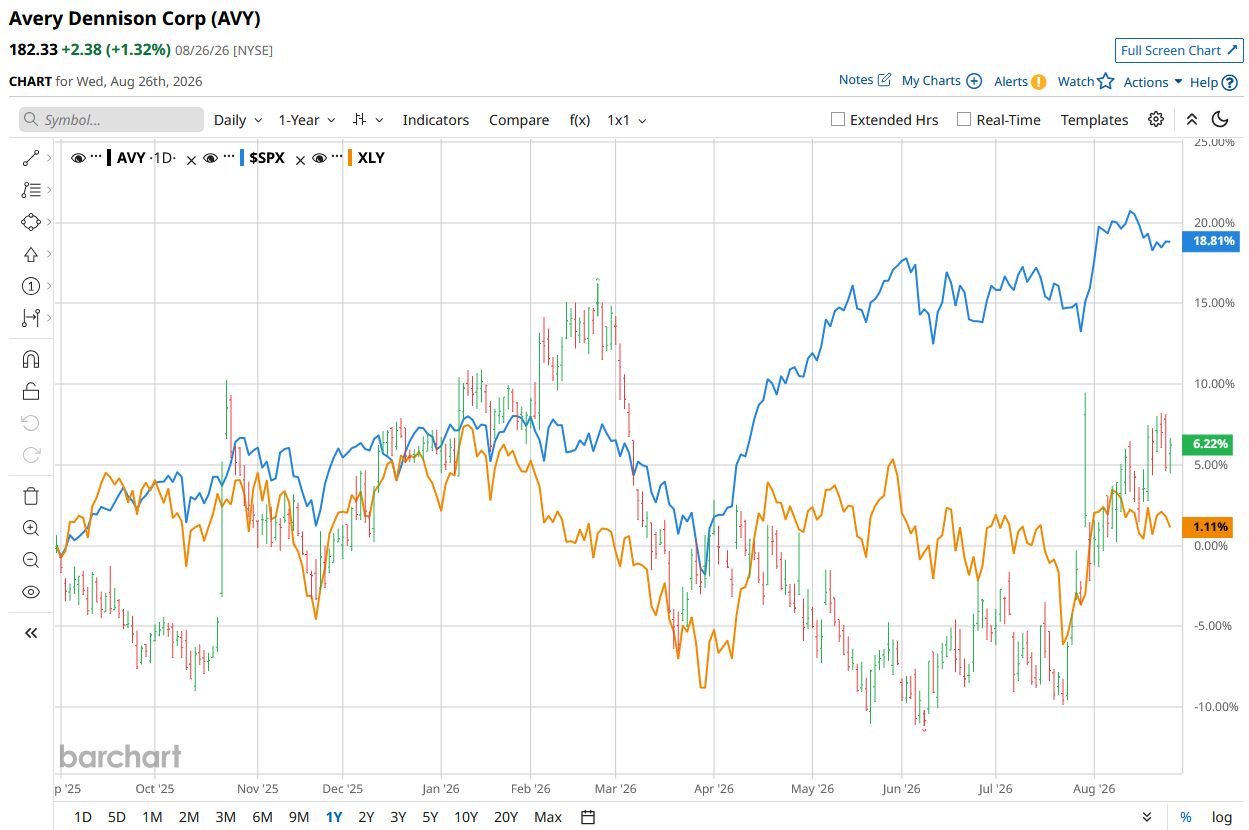1249x830 pixels.
Task: Click the undo arrow icon
Action: (30, 423)
